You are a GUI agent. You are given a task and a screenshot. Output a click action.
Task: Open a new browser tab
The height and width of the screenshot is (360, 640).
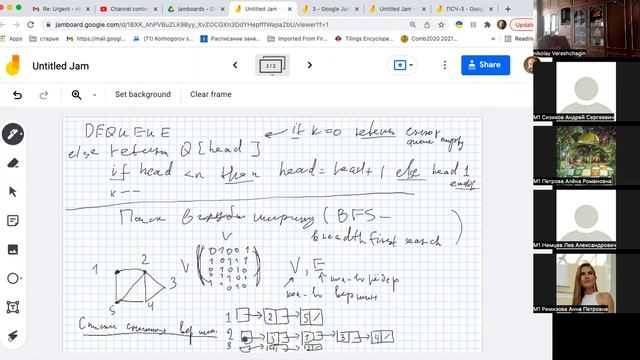point(508,9)
